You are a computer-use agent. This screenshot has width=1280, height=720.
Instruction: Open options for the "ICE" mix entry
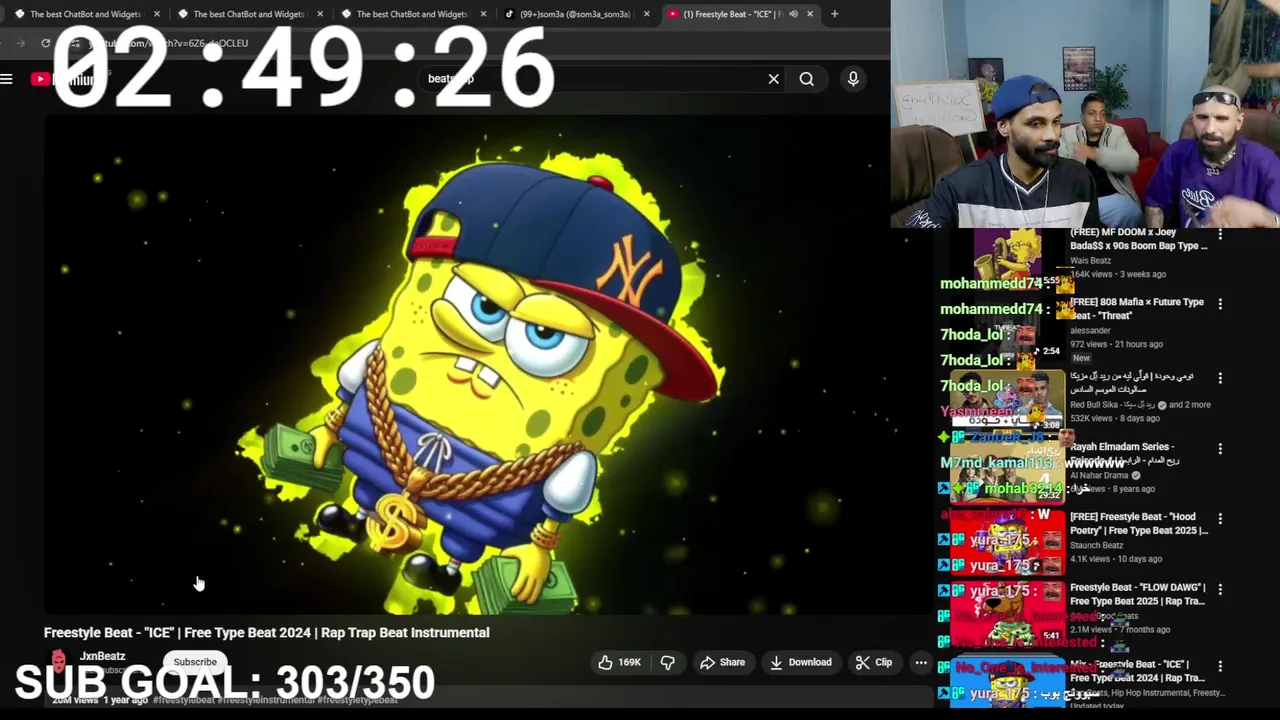coord(1220,666)
